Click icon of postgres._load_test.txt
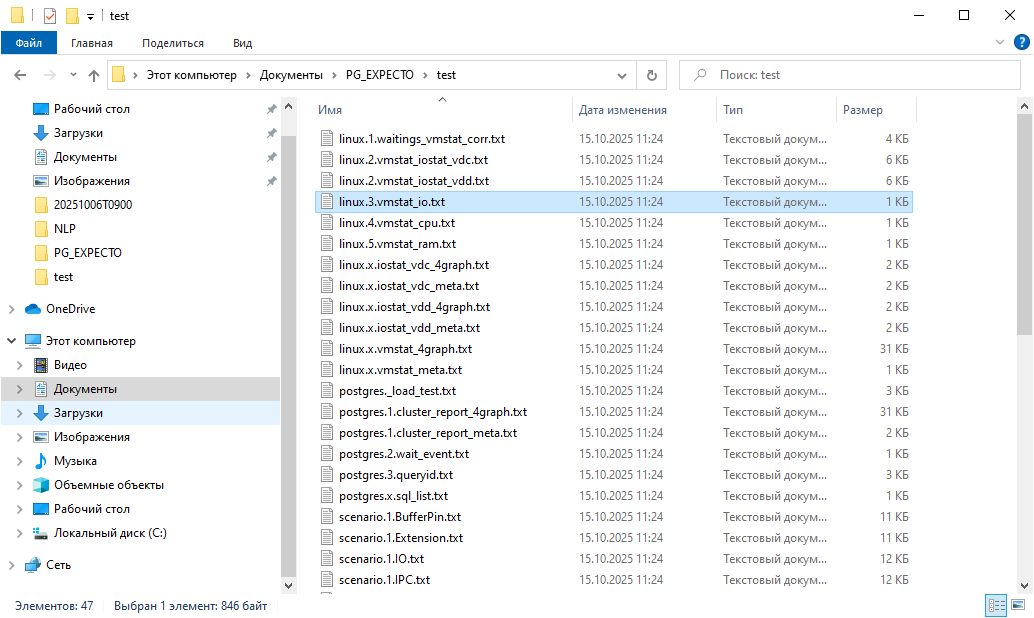1034x618 pixels. click(327, 391)
